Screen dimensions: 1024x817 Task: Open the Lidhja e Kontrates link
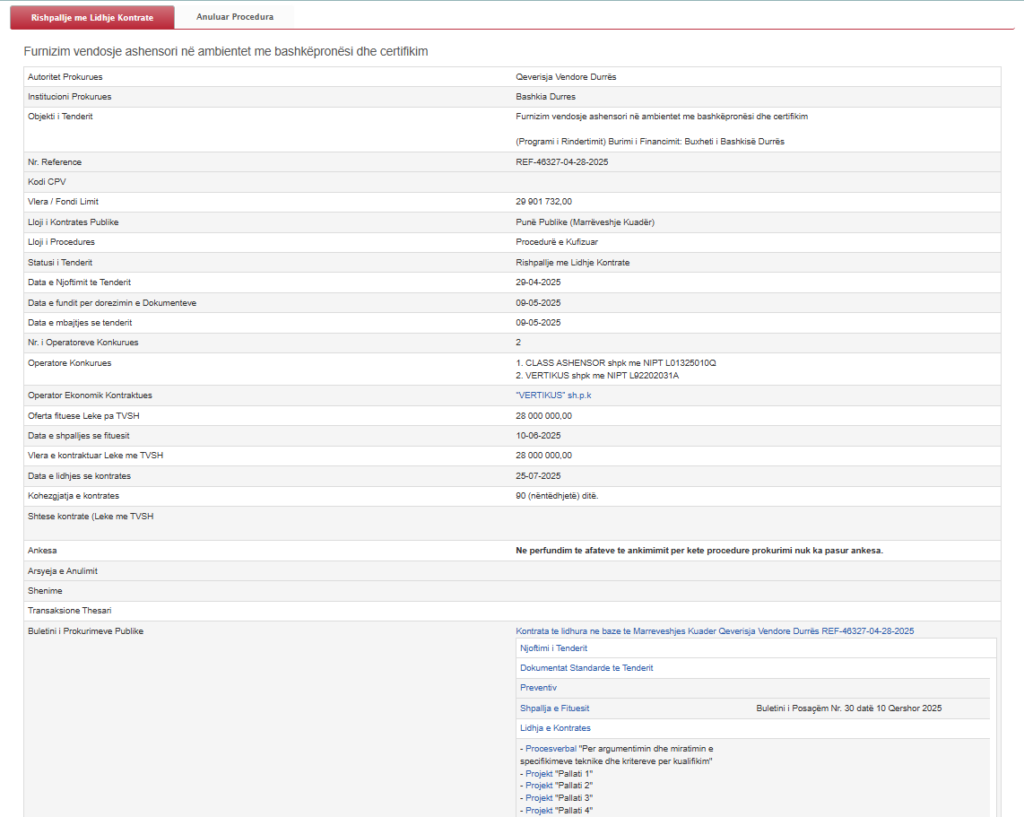coord(555,728)
